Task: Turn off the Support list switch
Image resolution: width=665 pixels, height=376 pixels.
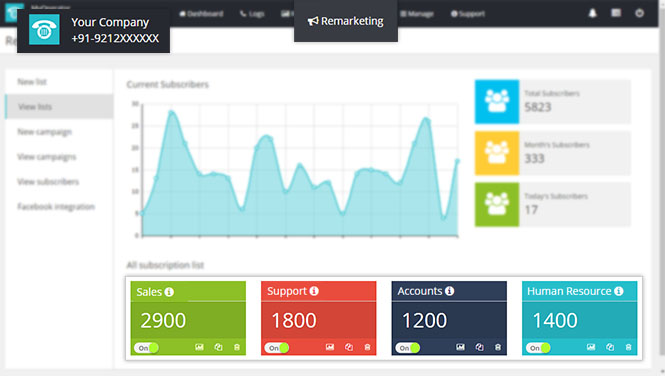Action: point(277,348)
